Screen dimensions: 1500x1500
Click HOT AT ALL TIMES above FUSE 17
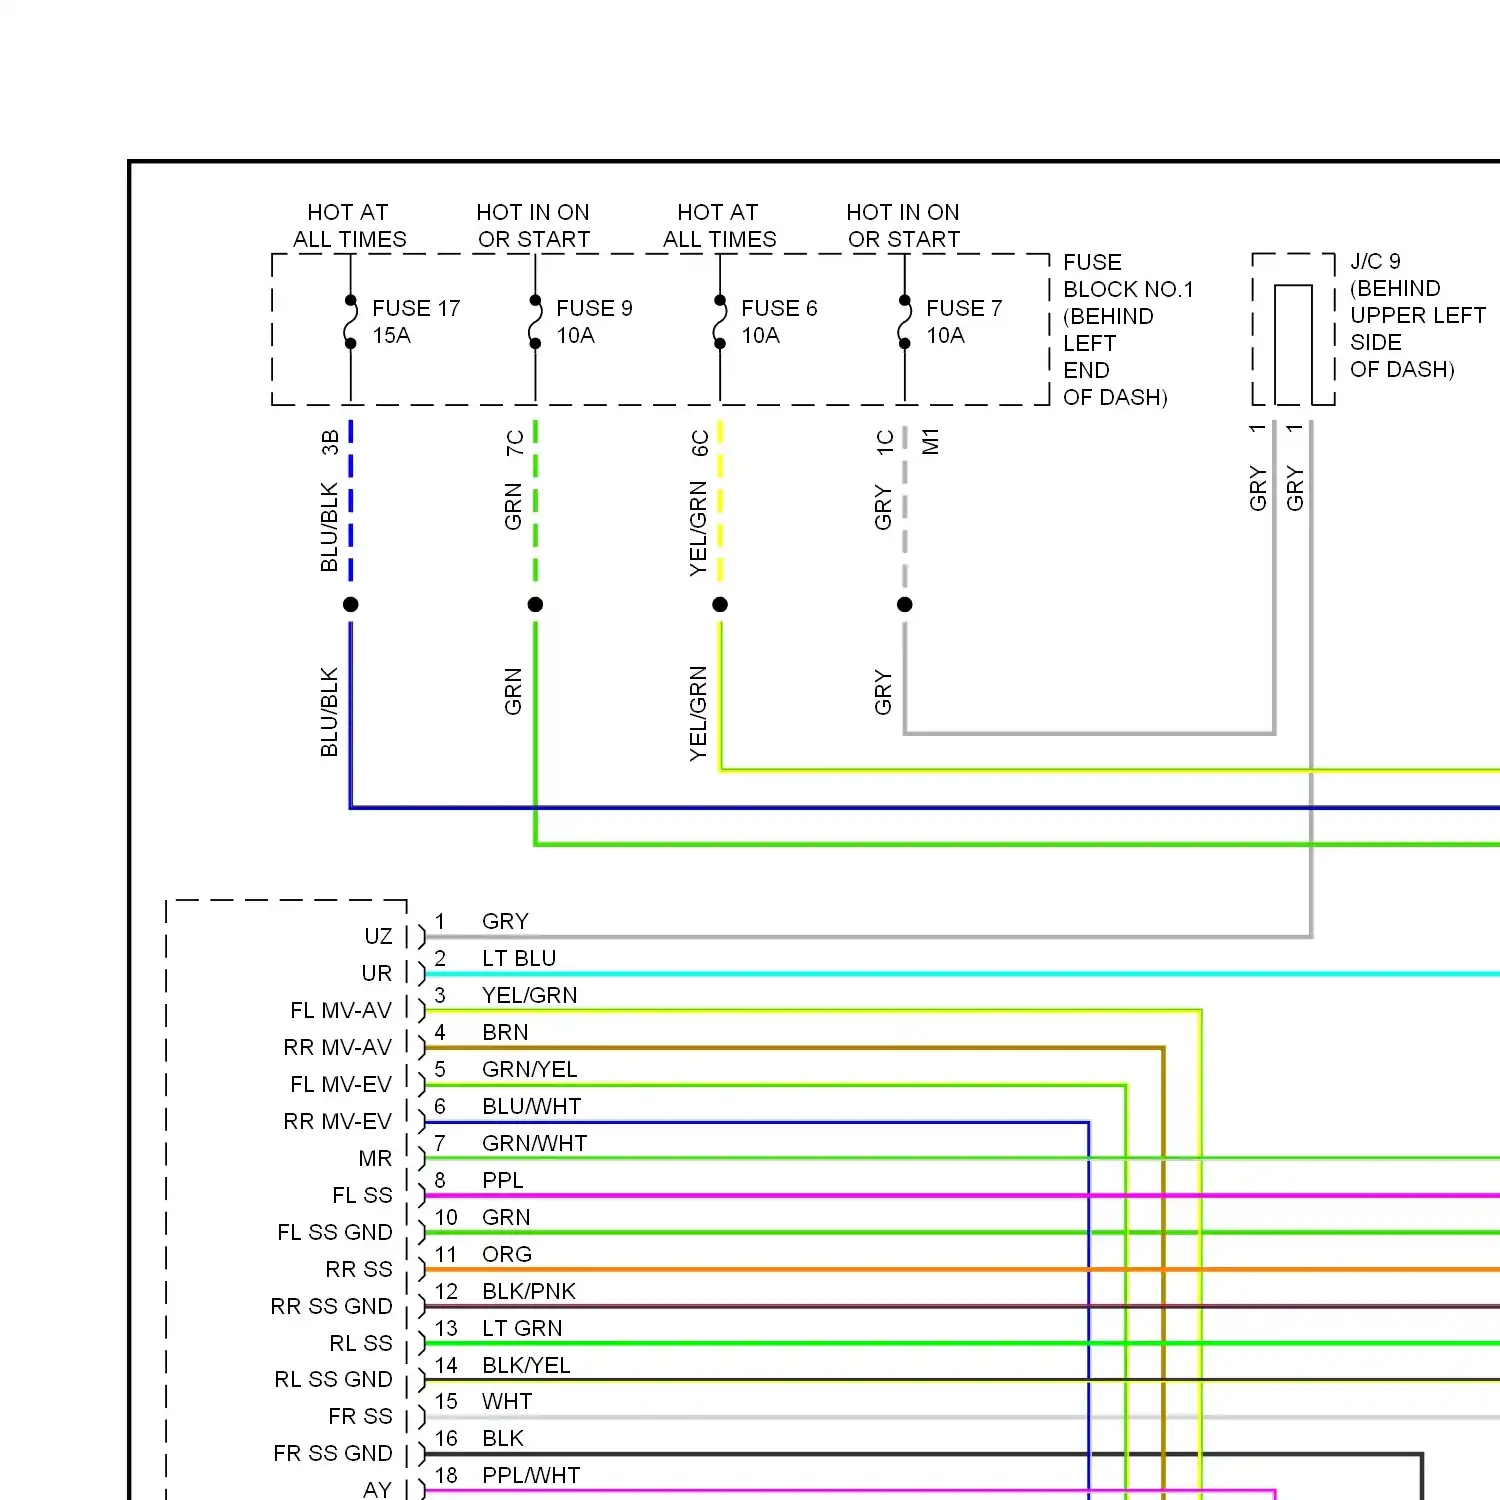pos(349,226)
